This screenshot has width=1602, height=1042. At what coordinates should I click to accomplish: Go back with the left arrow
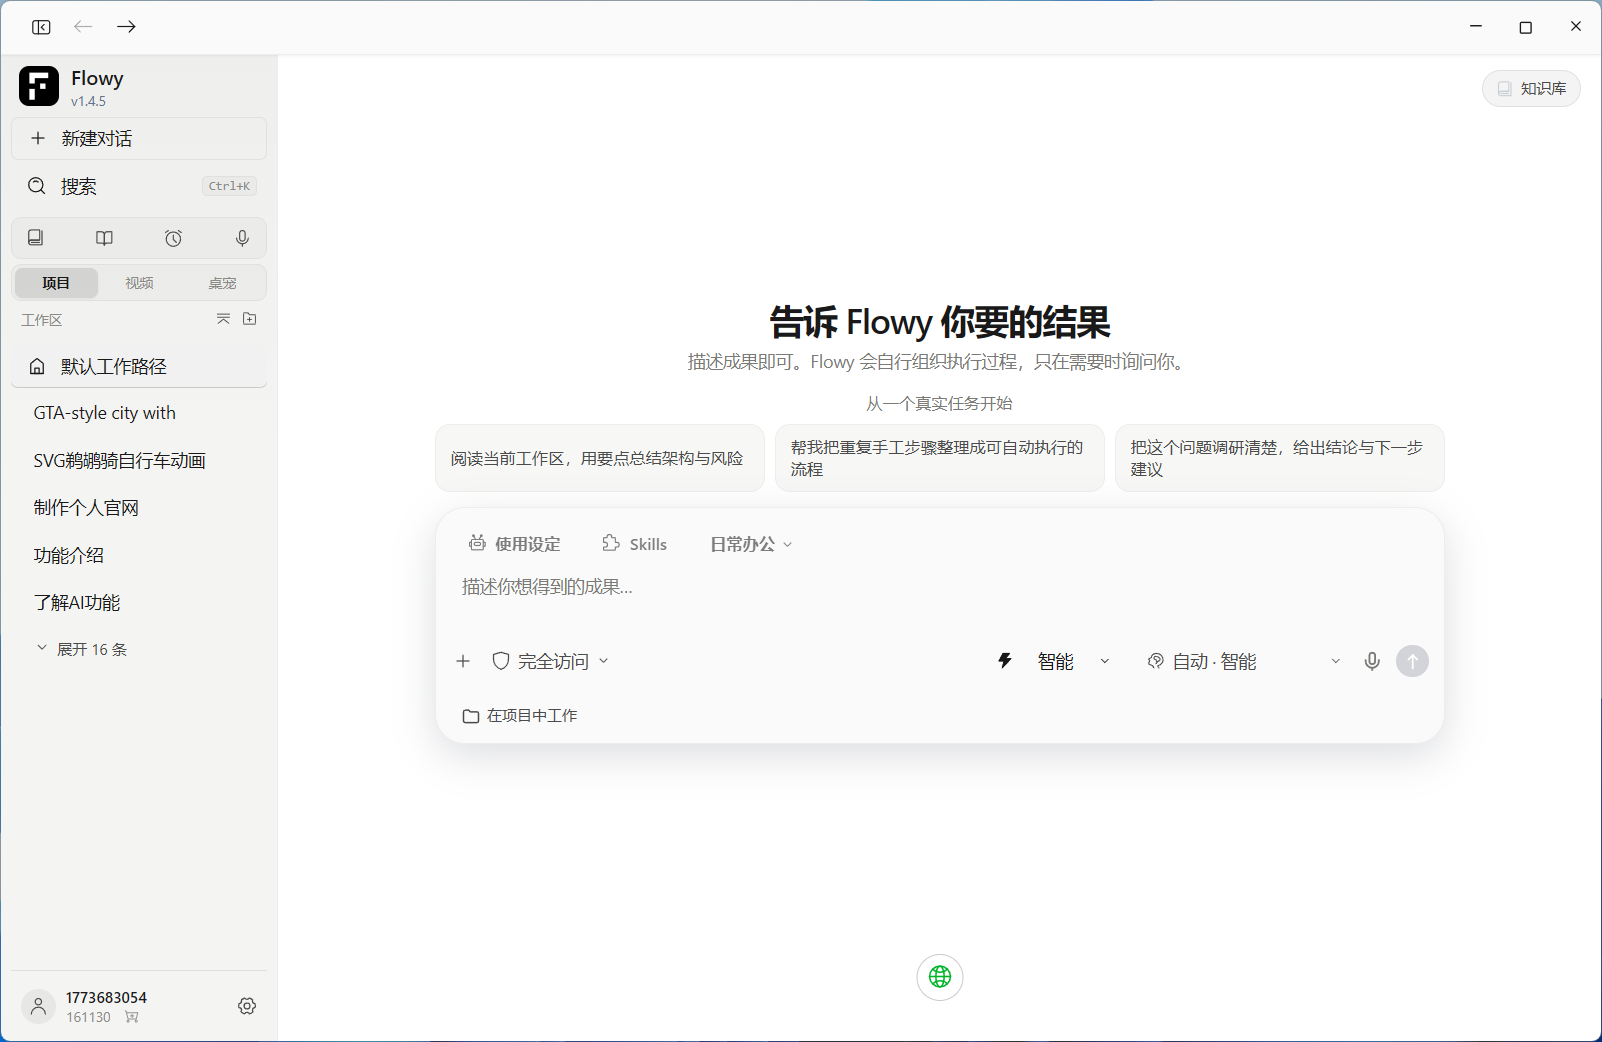83,27
